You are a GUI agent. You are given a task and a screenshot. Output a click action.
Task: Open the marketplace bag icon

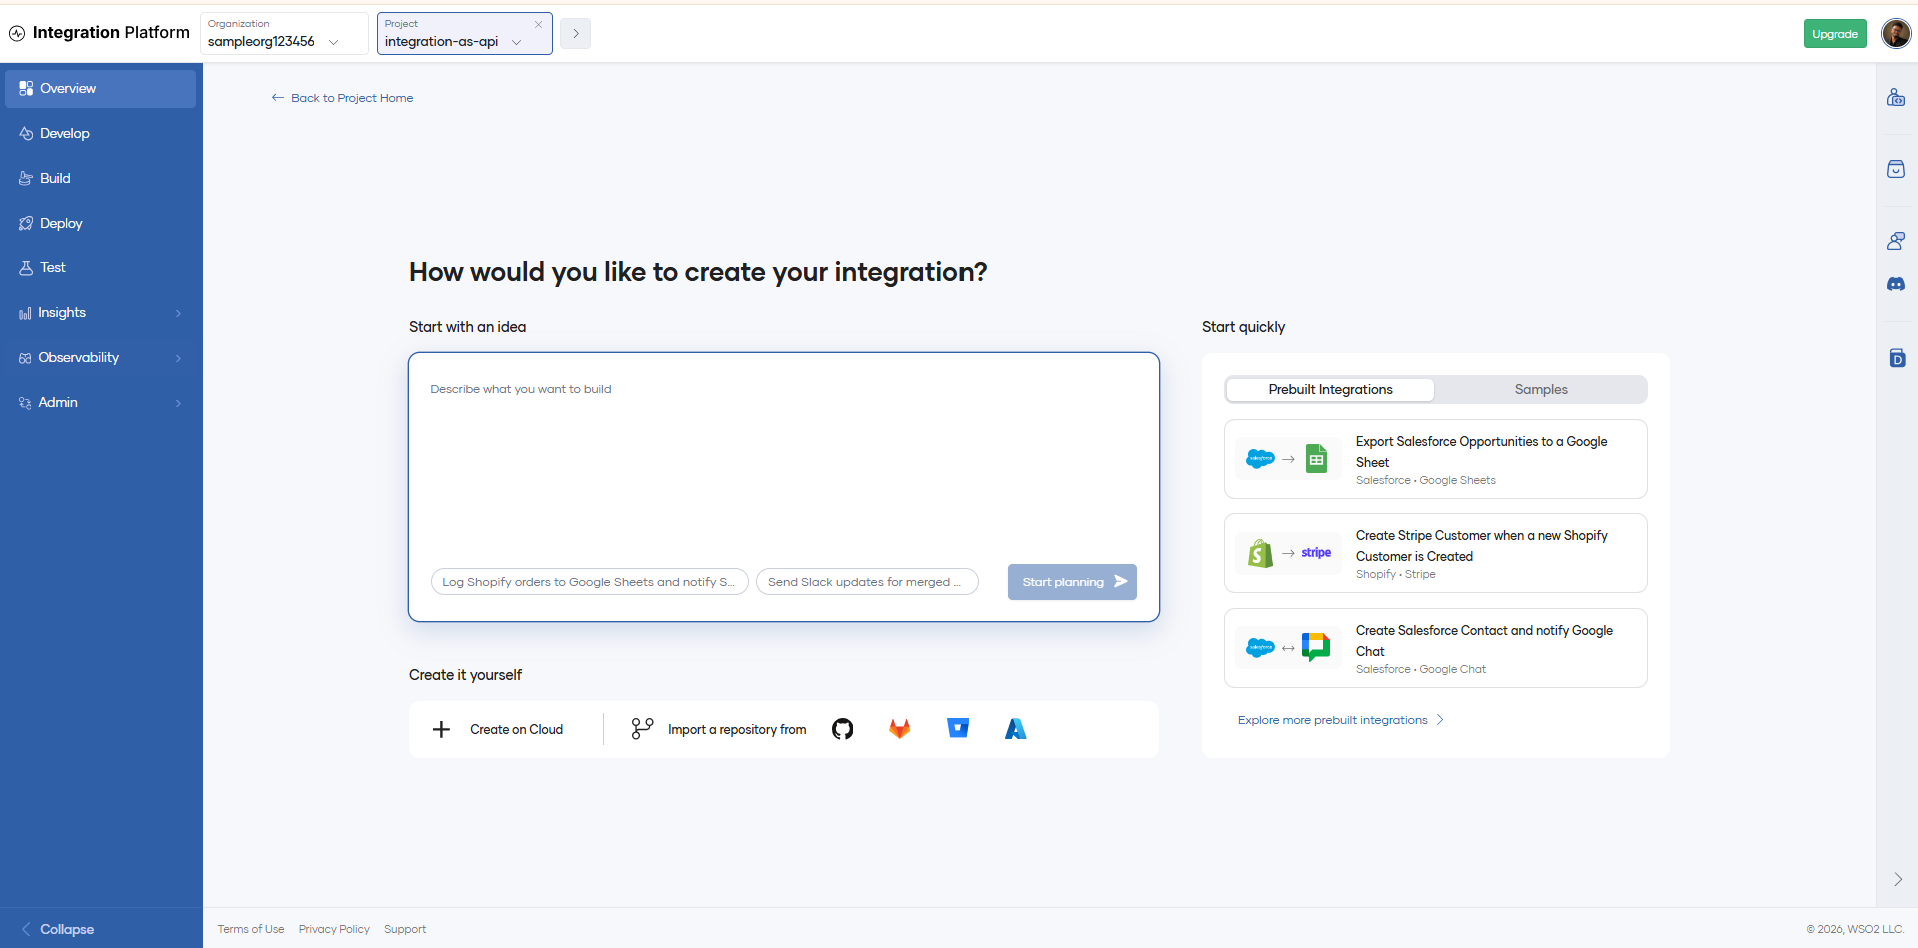click(x=1896, y=169)
